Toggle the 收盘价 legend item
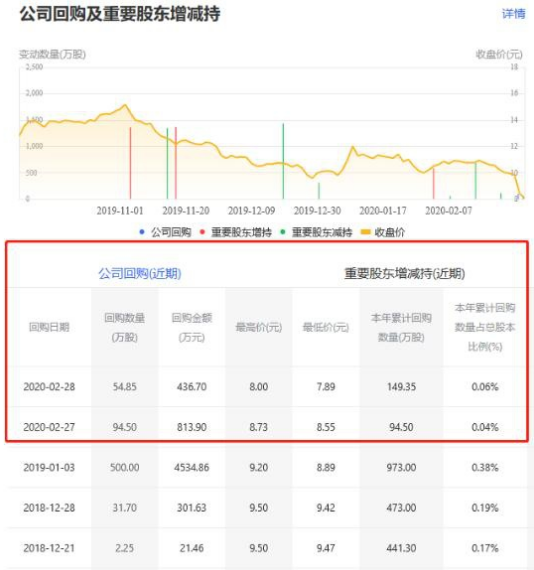 pyautogui.click(x=382, y=232)
